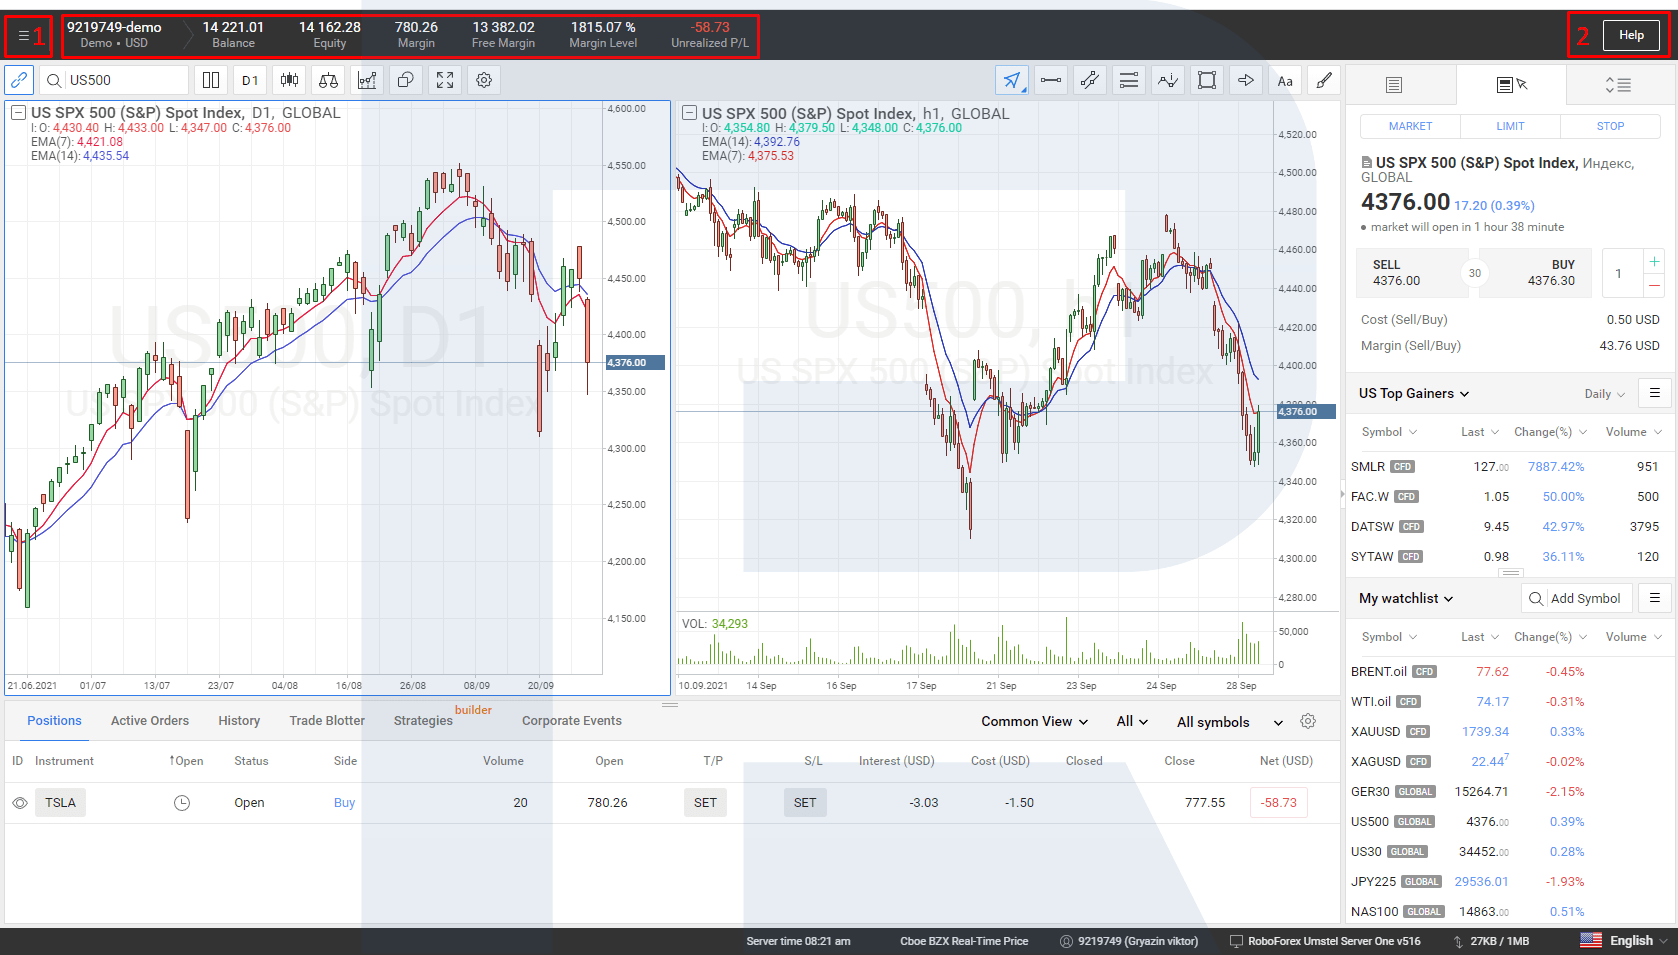Select the channel lines drawing tool
The width and height of the screenshot is (1678, 955).
1090,80
